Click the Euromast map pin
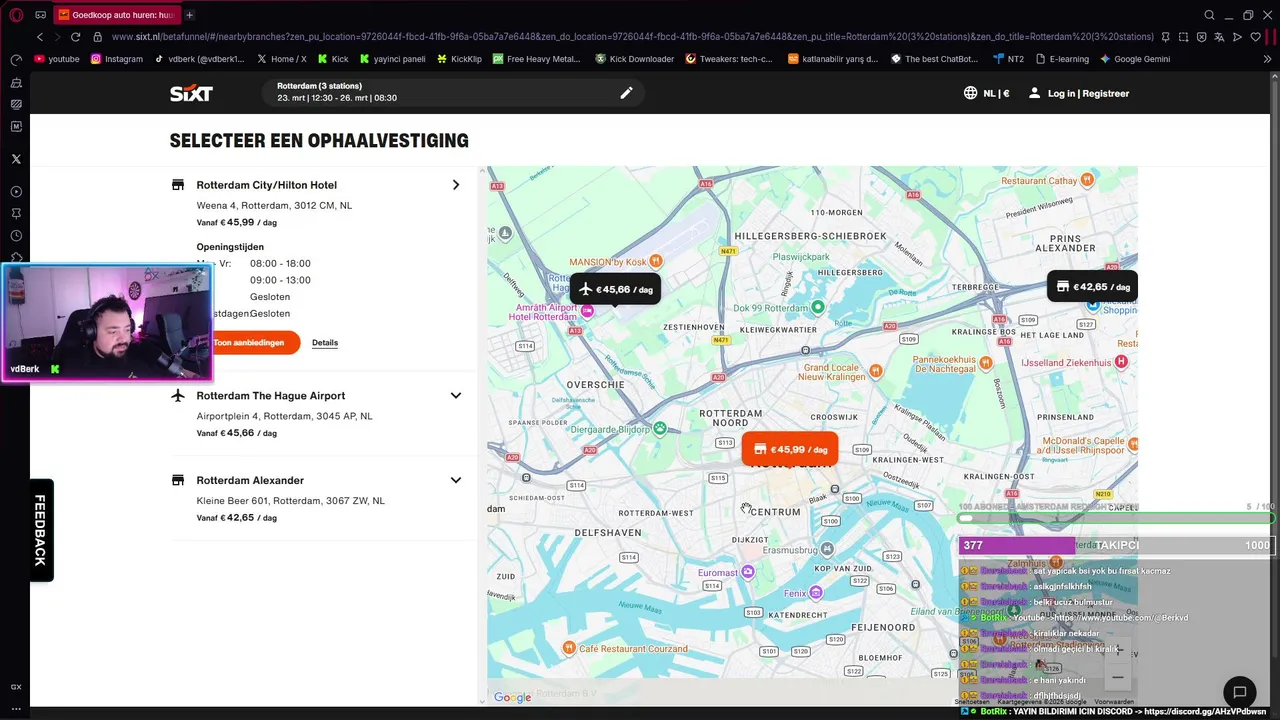This screenshot has height=720, width=1280. 748,572
